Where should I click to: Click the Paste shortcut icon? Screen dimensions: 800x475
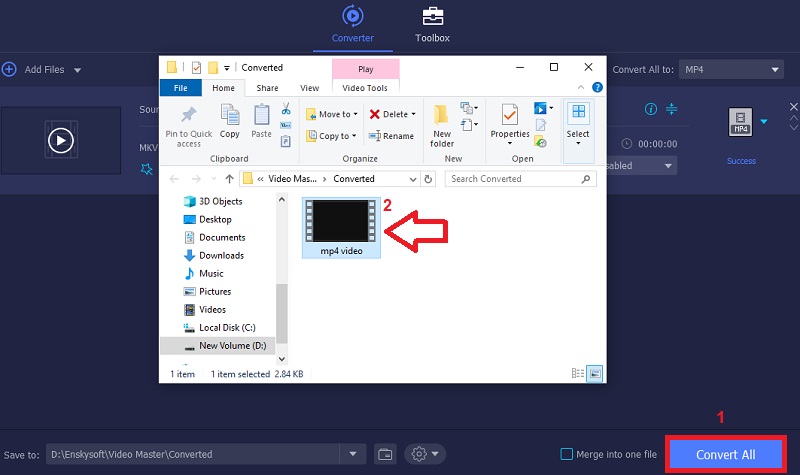286,141
